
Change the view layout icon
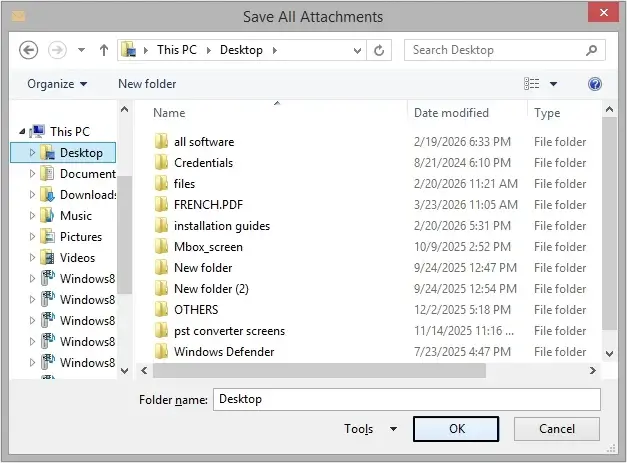click(x=531, y=84)
